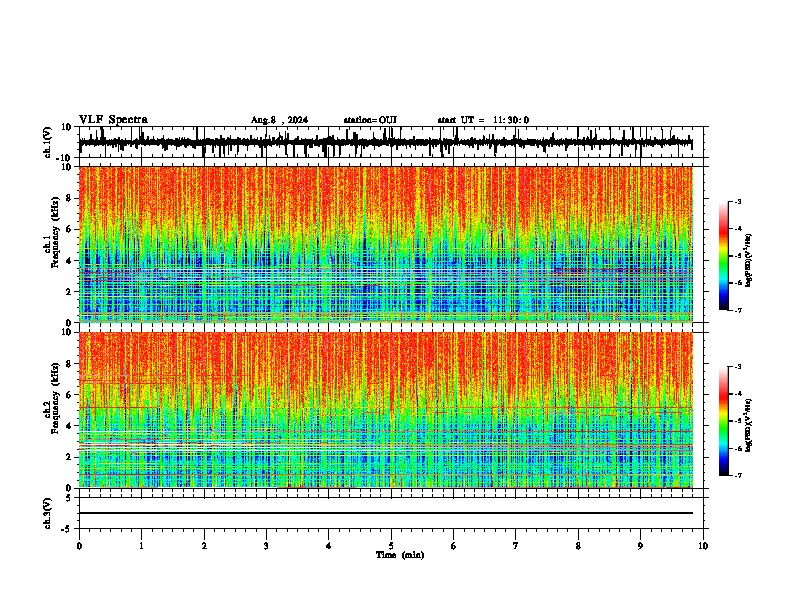
Task: Click the time axis tick label '2'
Action: (x=204, y=546)
